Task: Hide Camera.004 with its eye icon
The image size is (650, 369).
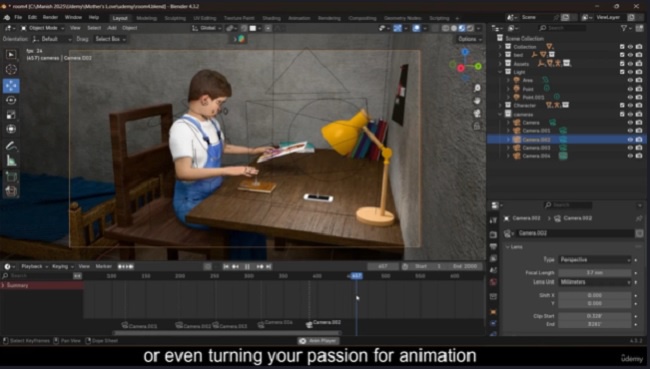Action: pyautogui.click(x=630, y=156)
